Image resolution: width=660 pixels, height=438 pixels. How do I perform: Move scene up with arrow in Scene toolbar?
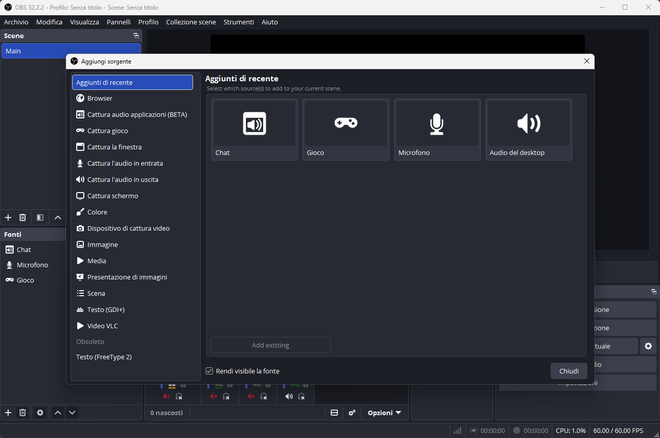[x=58, y=218]
